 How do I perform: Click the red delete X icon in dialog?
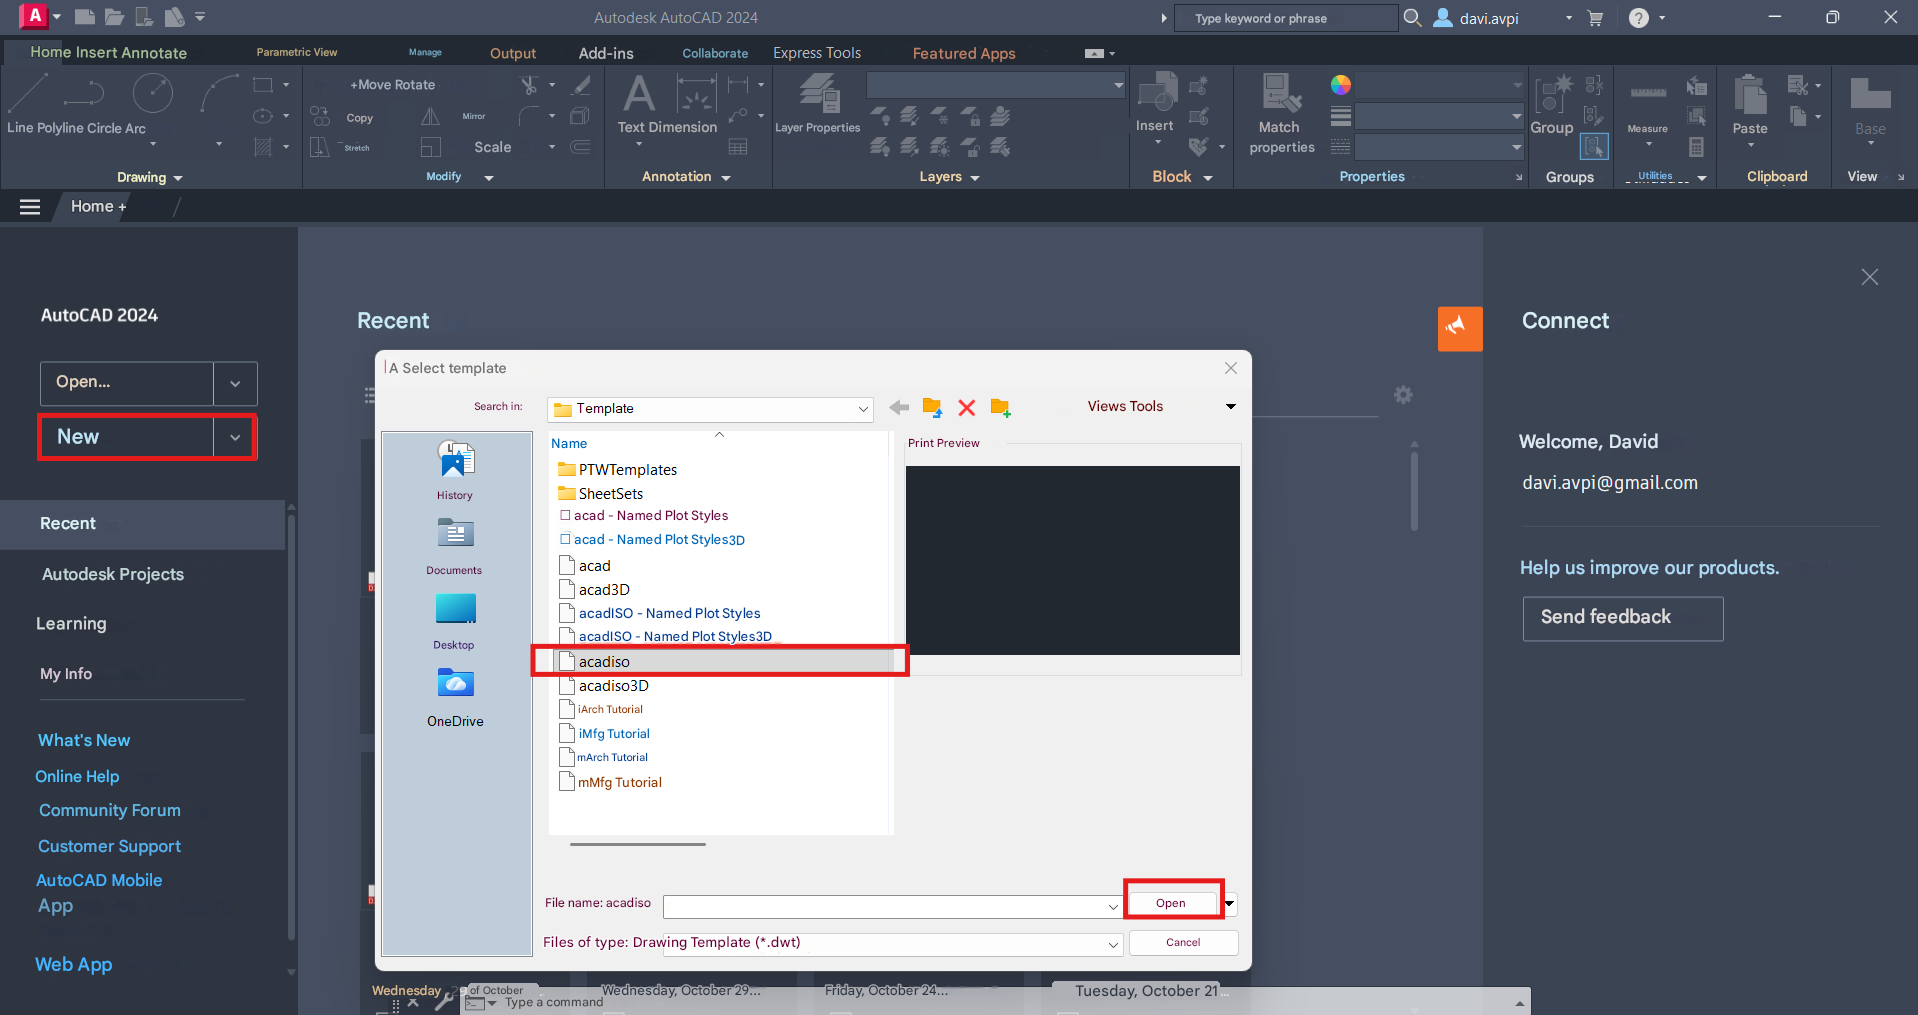click(966, 407)
